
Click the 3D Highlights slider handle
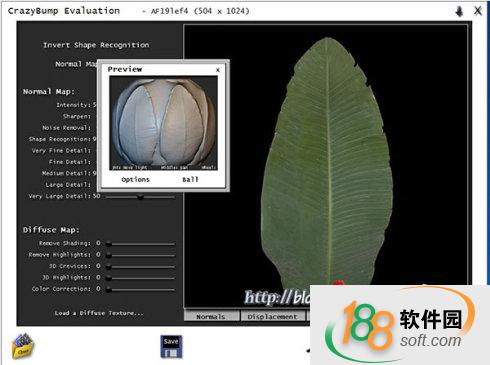[109, 278]
